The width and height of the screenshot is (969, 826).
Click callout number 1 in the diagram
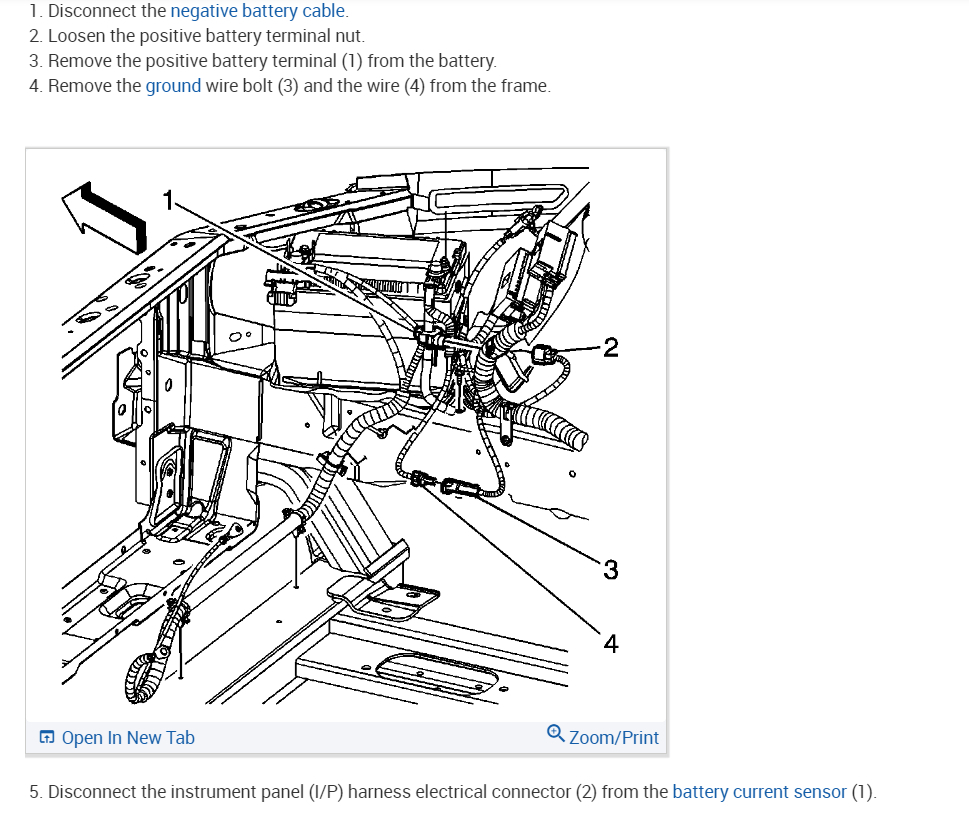point(168,200)
